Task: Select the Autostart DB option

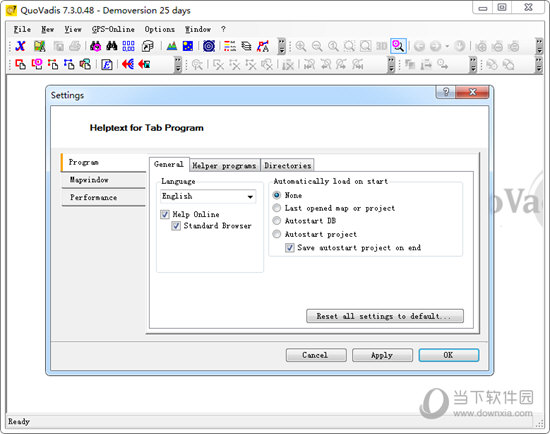Action: [277, 221]
